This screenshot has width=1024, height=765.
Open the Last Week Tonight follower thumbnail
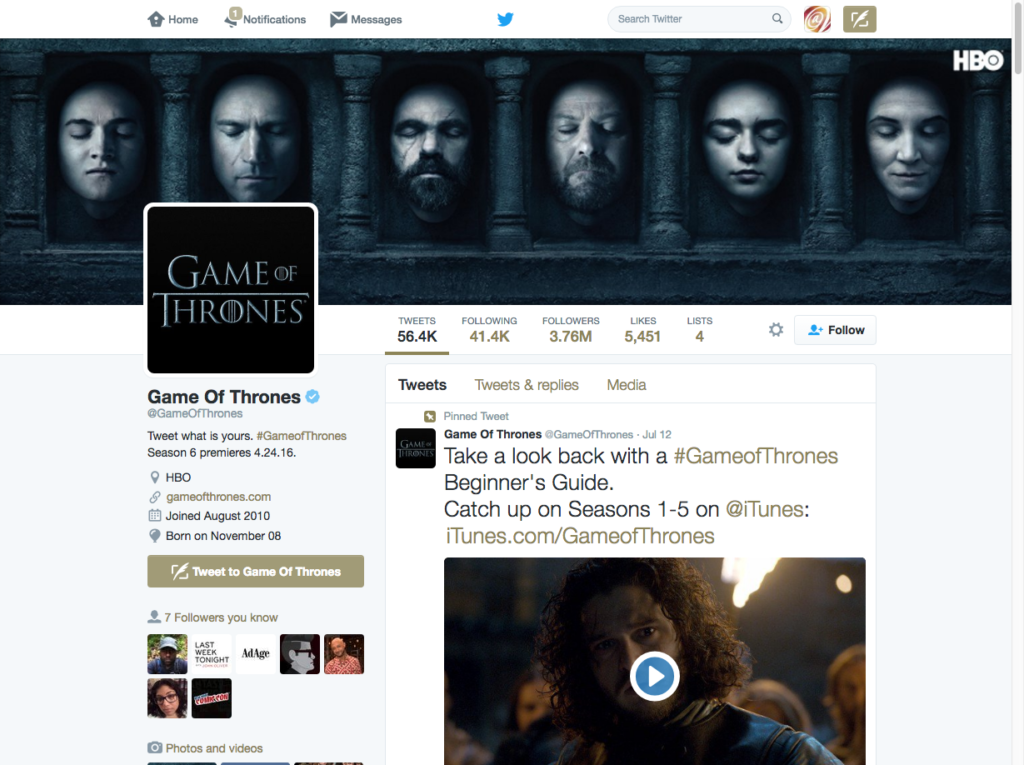click(x=211, y=654)
